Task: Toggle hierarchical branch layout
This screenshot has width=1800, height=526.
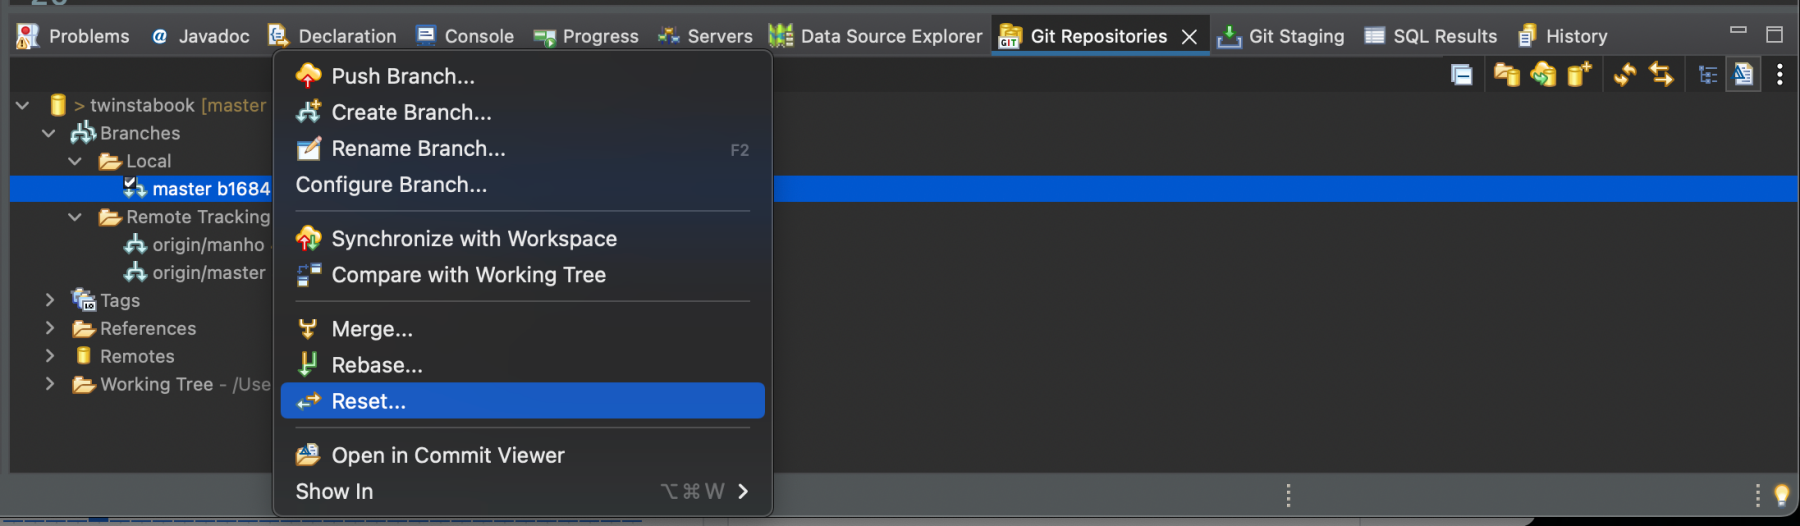Action: click(1708, 75)
